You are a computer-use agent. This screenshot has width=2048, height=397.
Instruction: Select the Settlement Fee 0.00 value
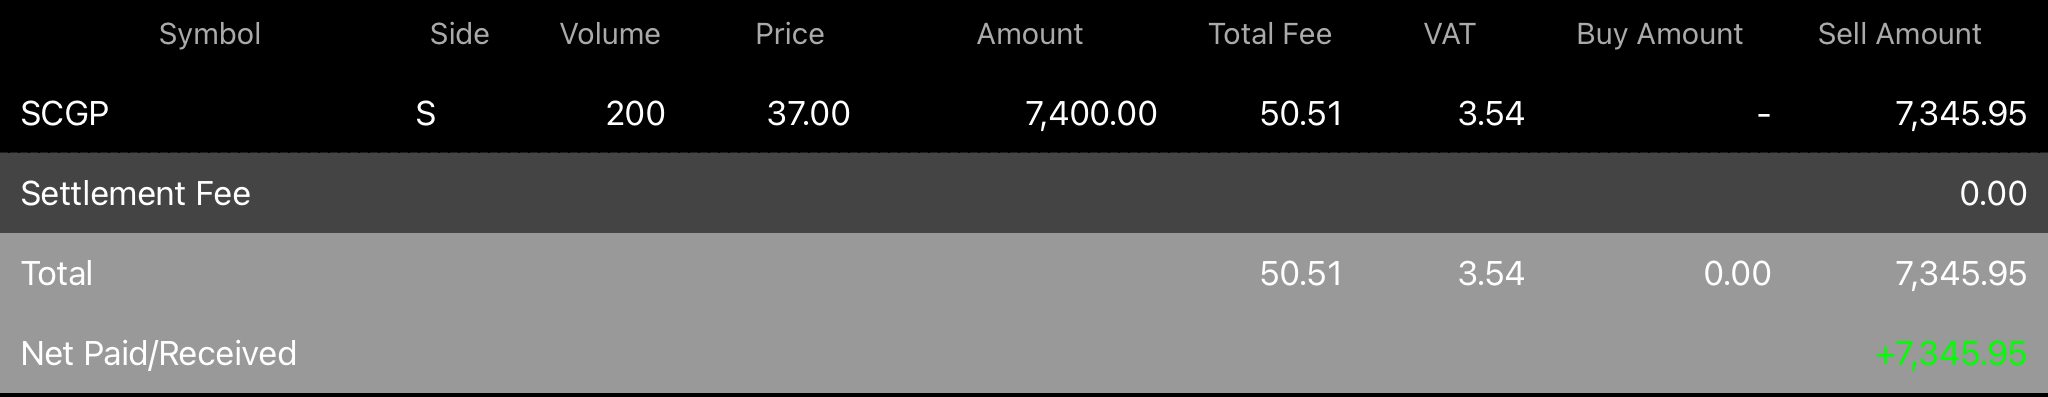tap(1993, 193)
